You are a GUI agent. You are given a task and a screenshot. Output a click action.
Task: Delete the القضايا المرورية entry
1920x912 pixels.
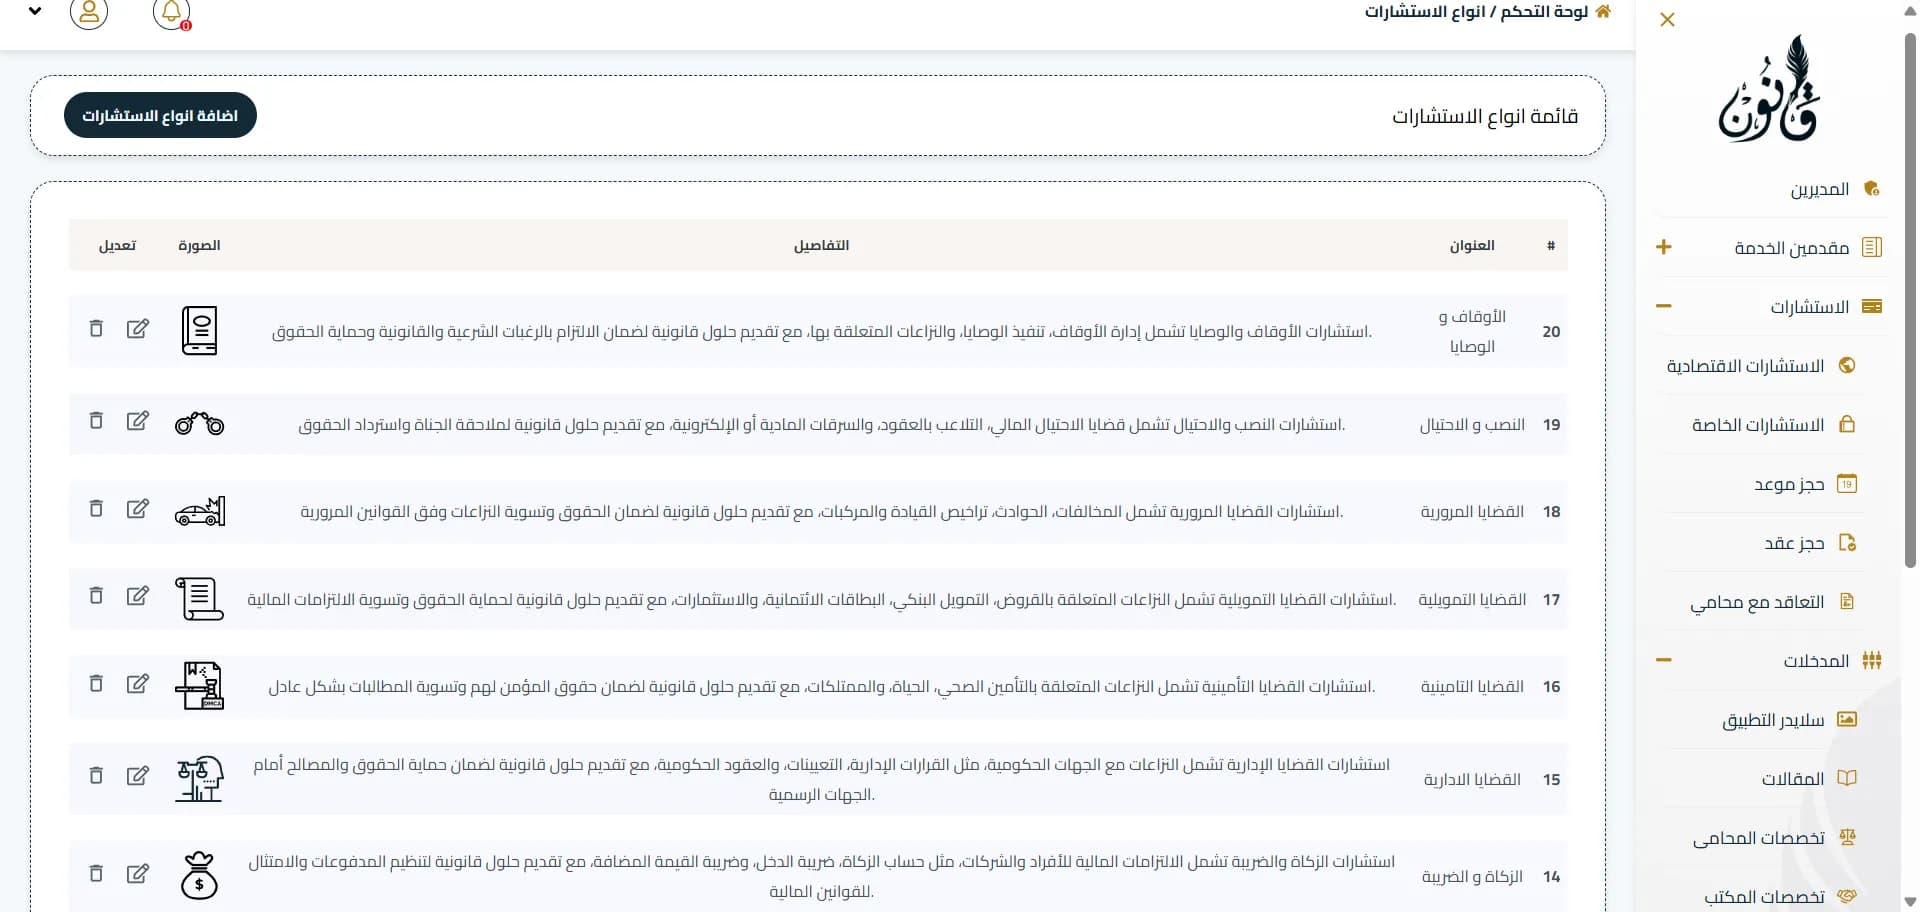pyautogui.click(x=96, y=508)
